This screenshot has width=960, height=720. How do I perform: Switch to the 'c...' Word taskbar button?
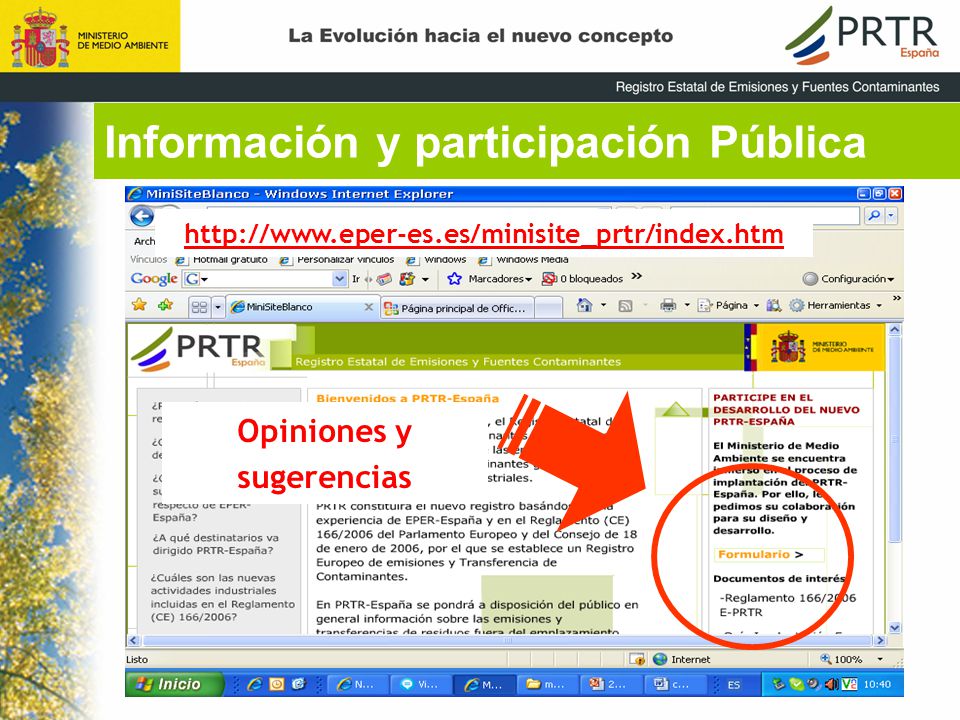(674, 684)
